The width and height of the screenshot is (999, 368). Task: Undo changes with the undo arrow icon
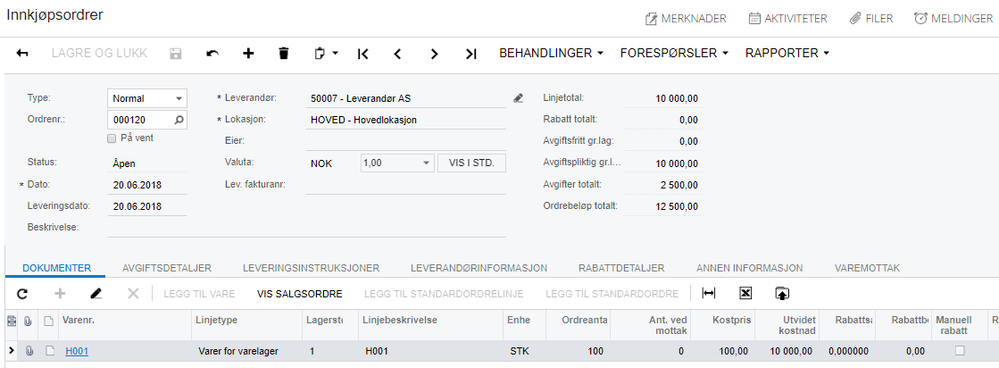pyautogui.click(x=213, y=54)
